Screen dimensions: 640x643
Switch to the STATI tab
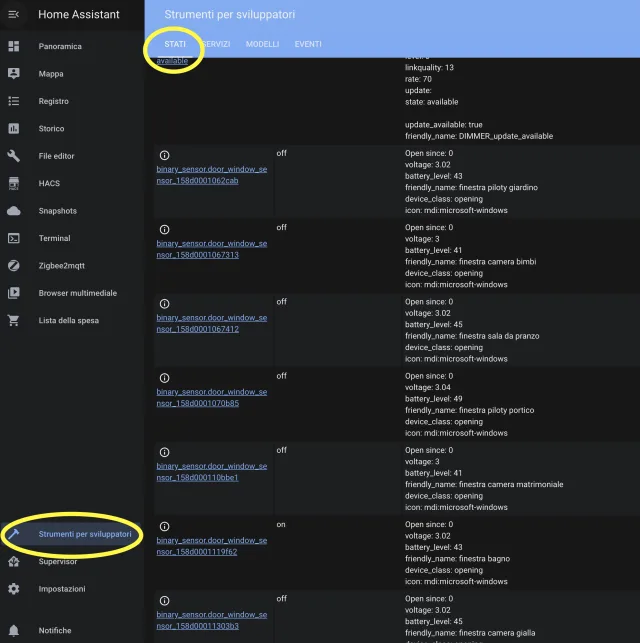point(175,44)
